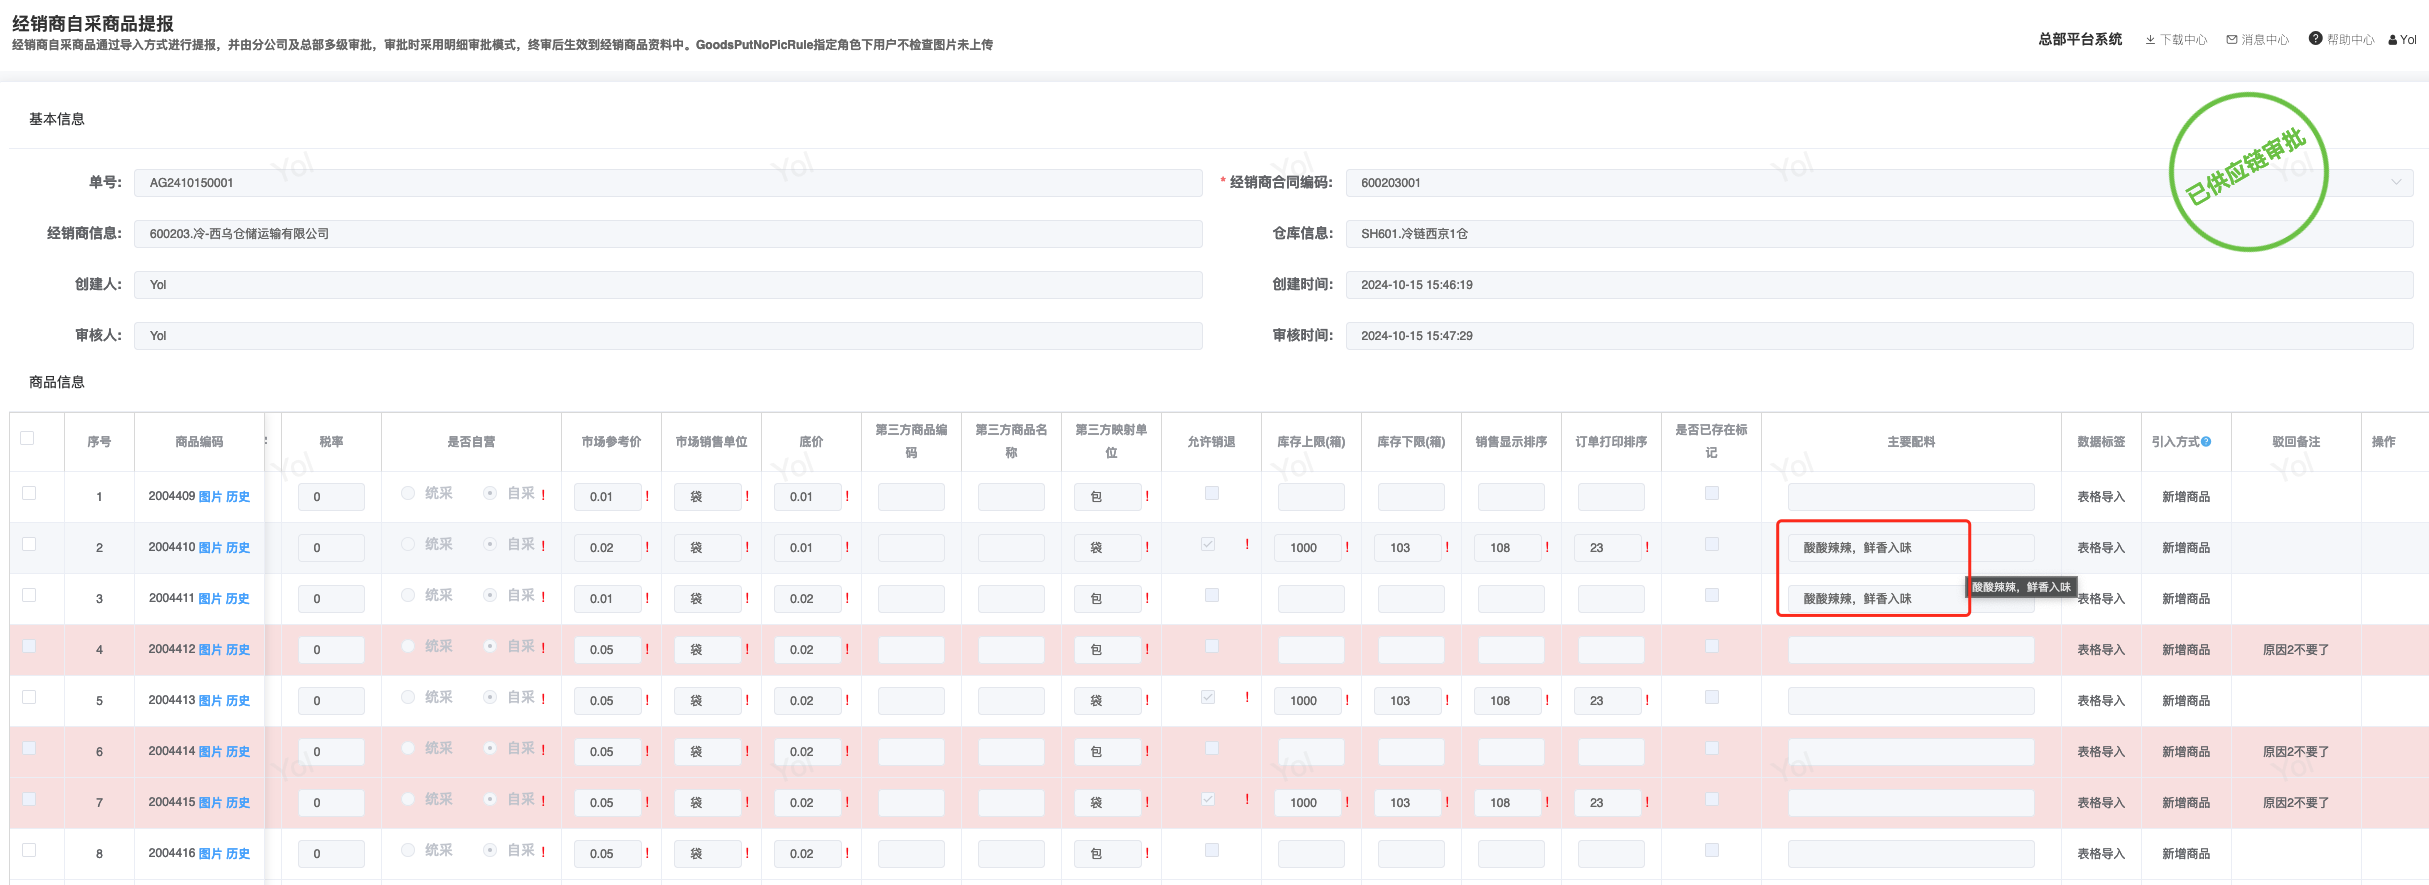Click the red warning mark beside row 1 市场参考价

[x=647, y=496]
